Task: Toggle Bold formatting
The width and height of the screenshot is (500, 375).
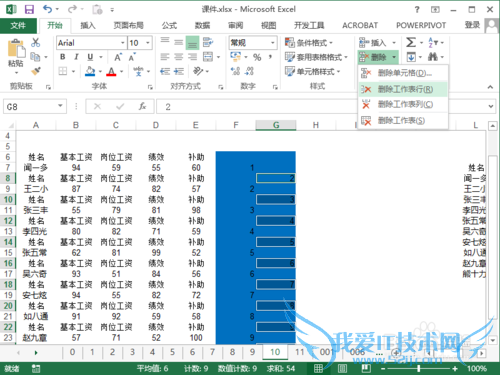Action: (63, 57)
